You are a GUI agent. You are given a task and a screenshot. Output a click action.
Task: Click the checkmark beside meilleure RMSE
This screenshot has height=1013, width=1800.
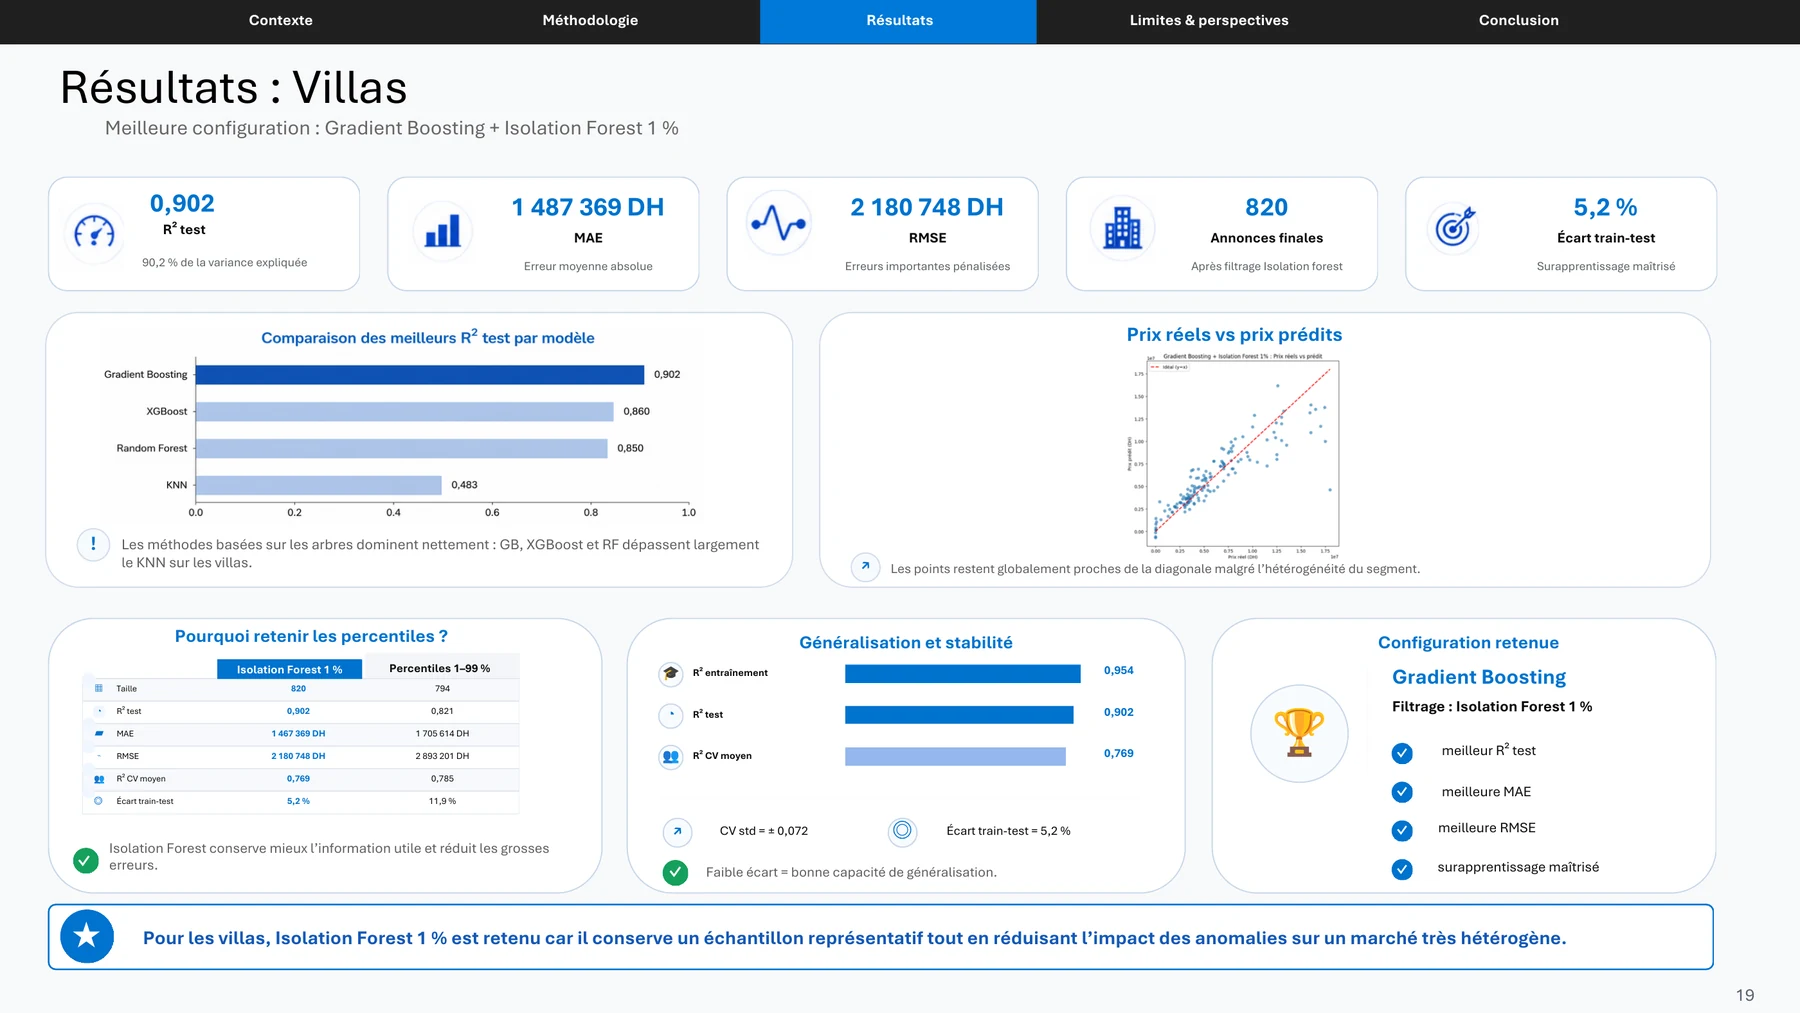1402,830
